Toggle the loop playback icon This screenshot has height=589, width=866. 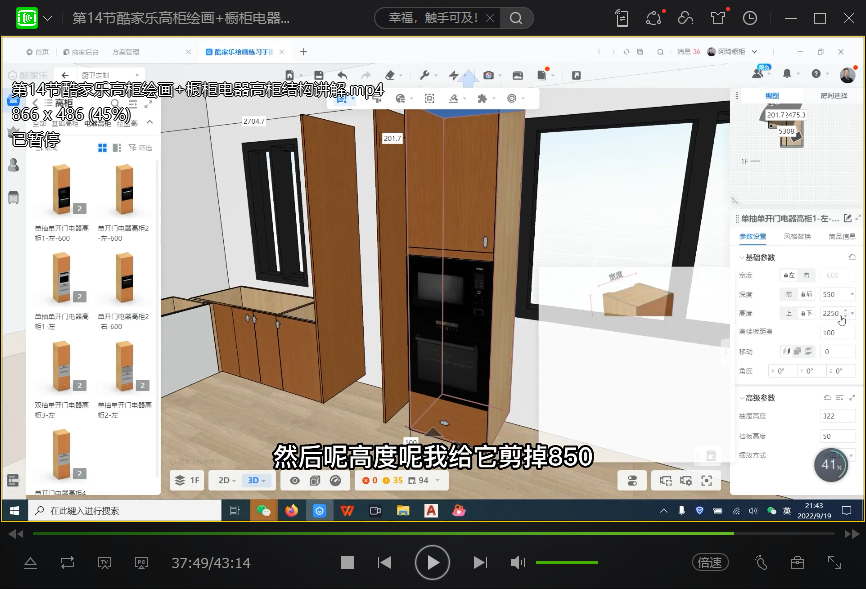tap(67, 563)
